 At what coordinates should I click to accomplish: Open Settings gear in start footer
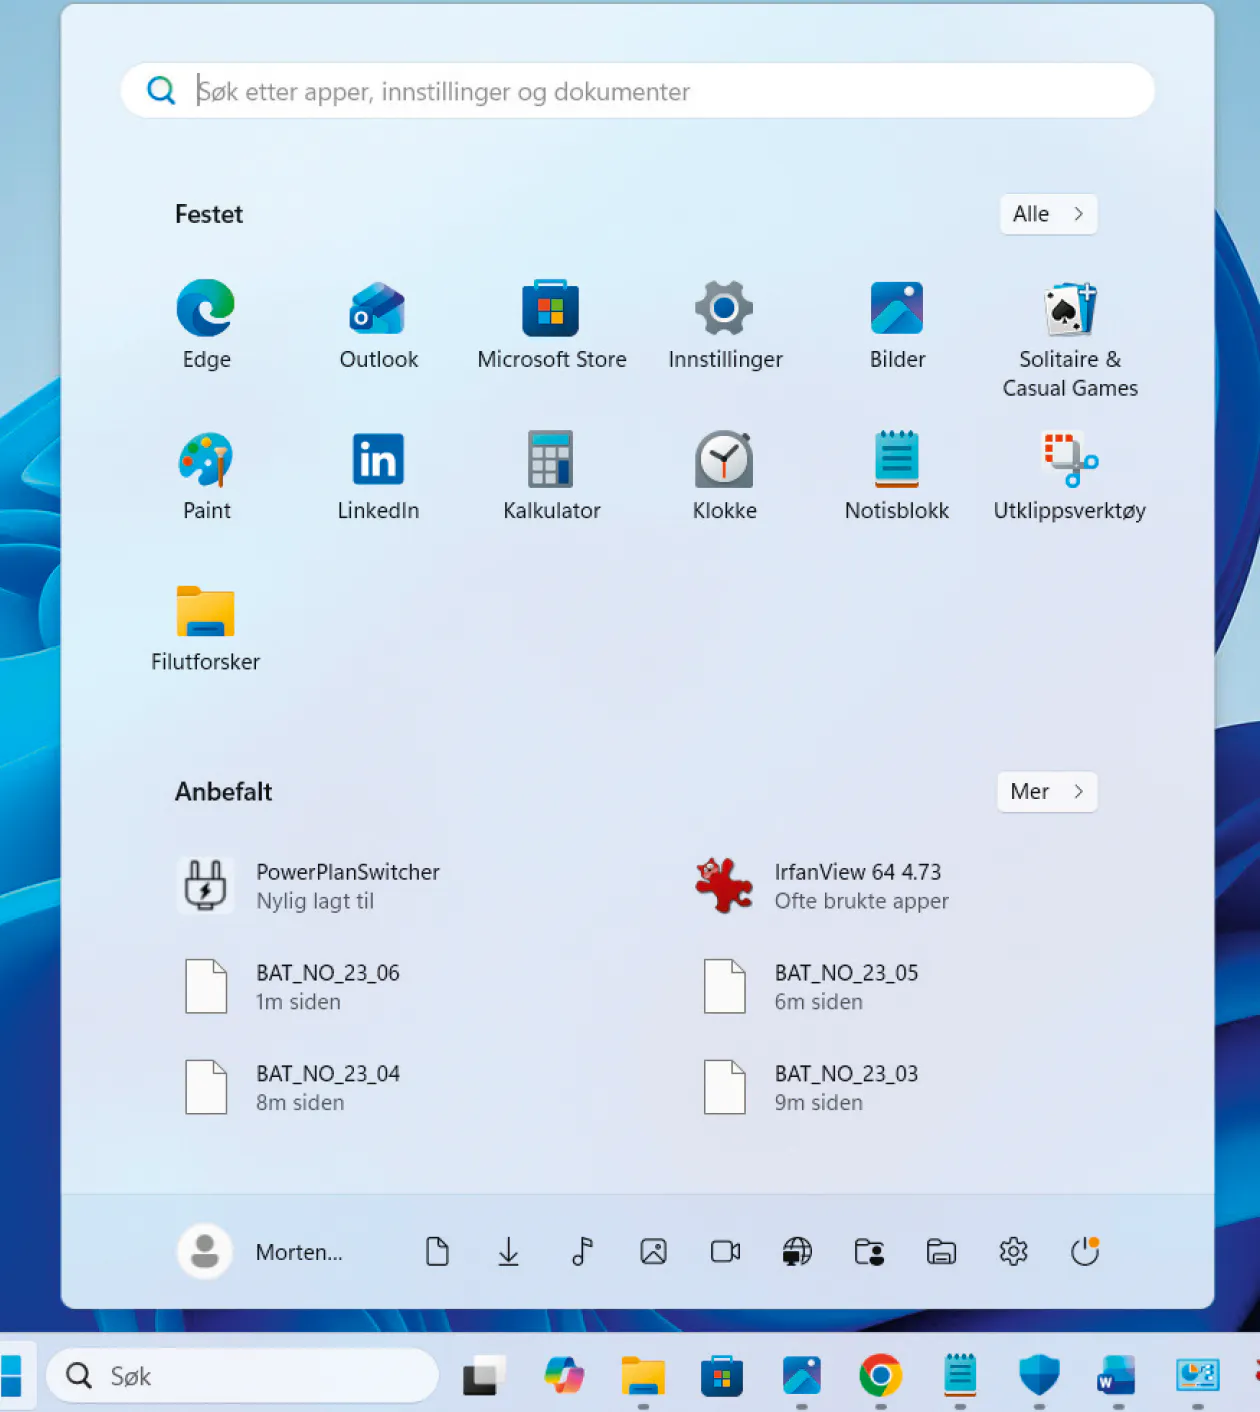click(1013, 1251)
